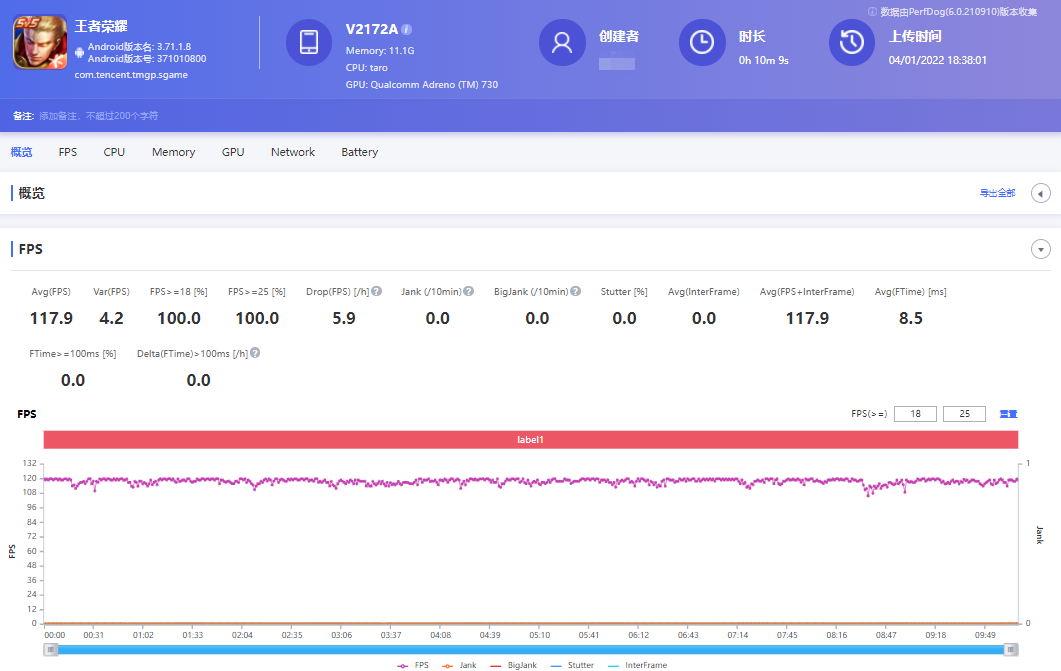Click the 创建者 user profile icon

(x=562, y=42)
